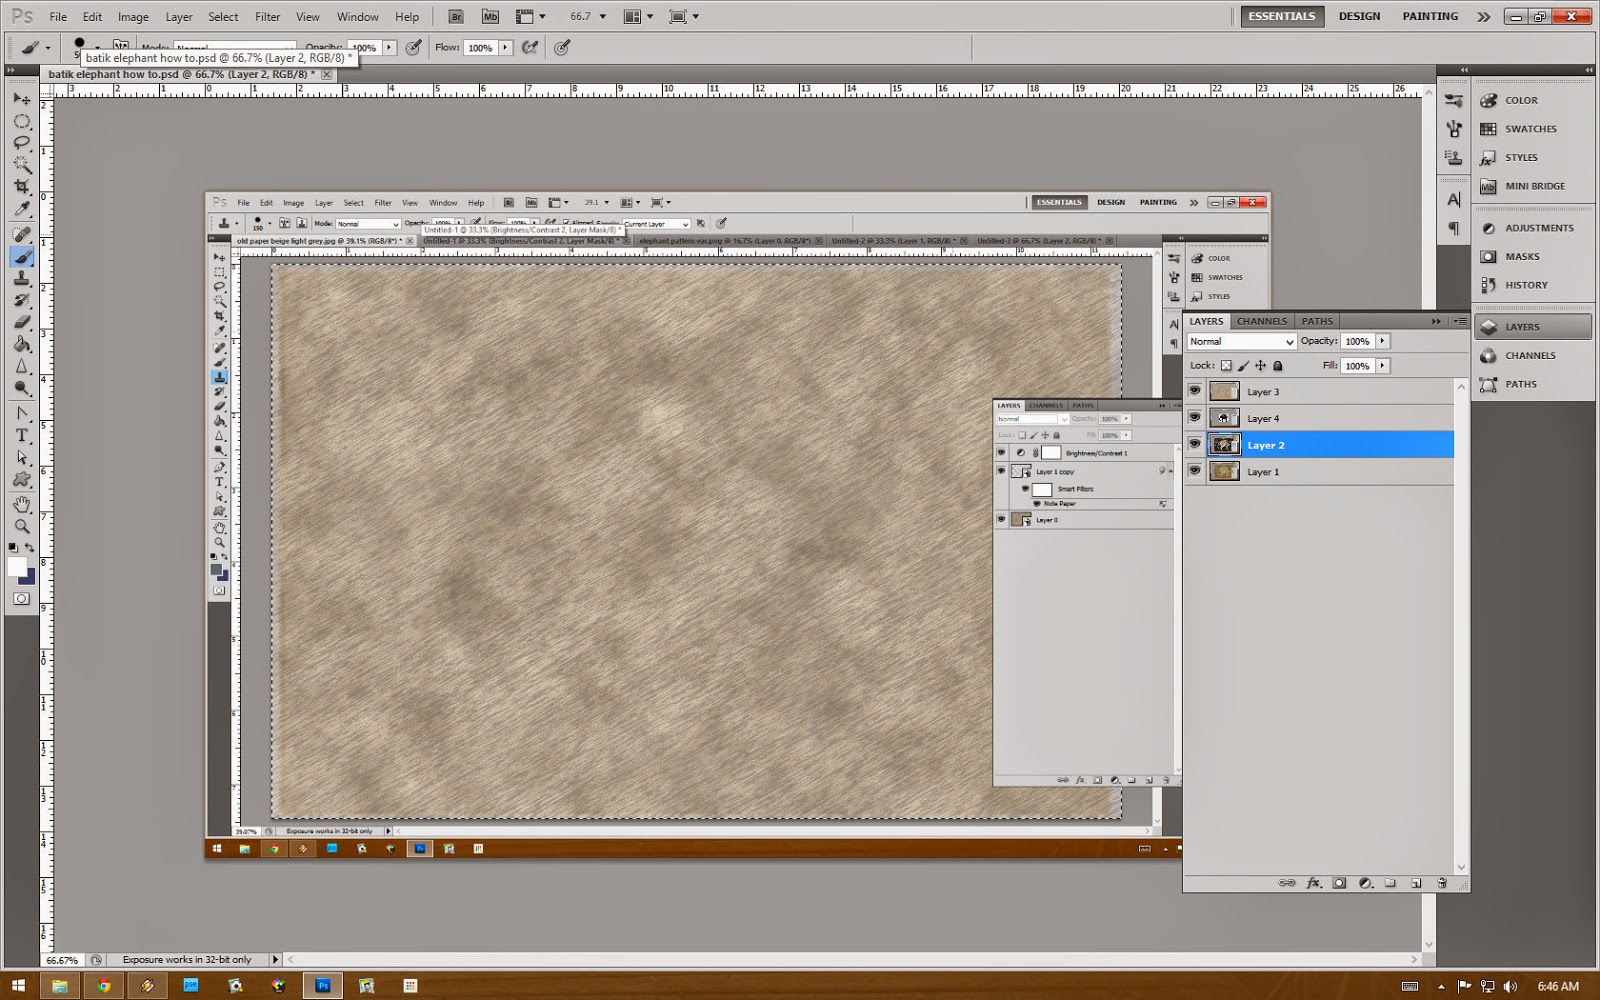Select the Pen tool

21,413
